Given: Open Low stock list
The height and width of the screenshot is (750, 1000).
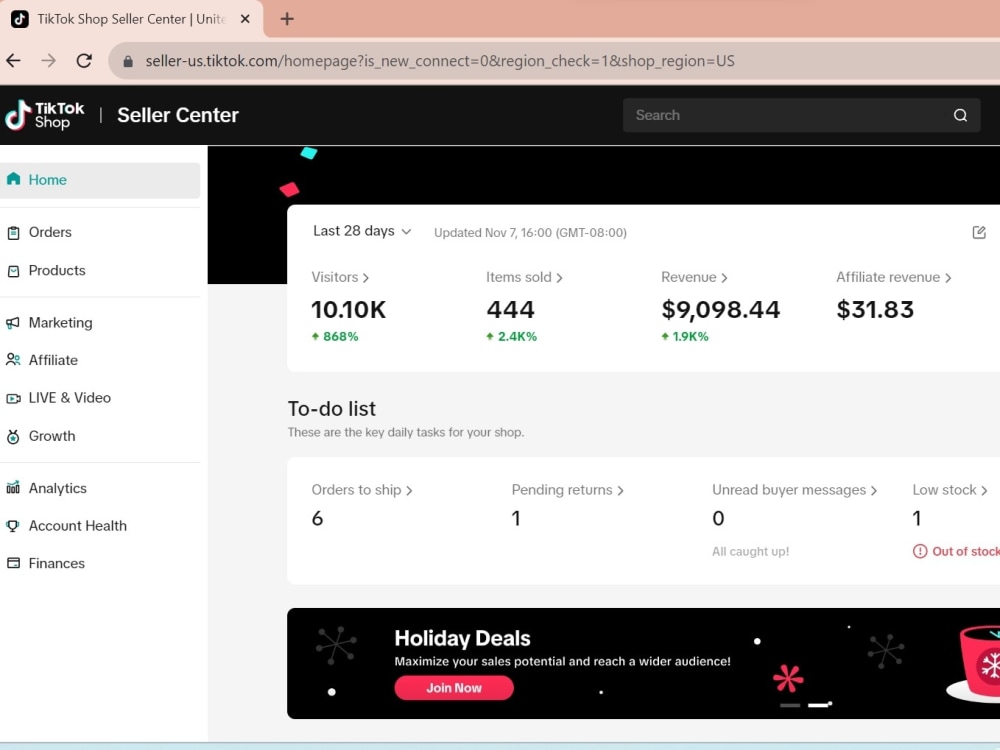Looking at the screenshot, I should click(x=950, y=490).
